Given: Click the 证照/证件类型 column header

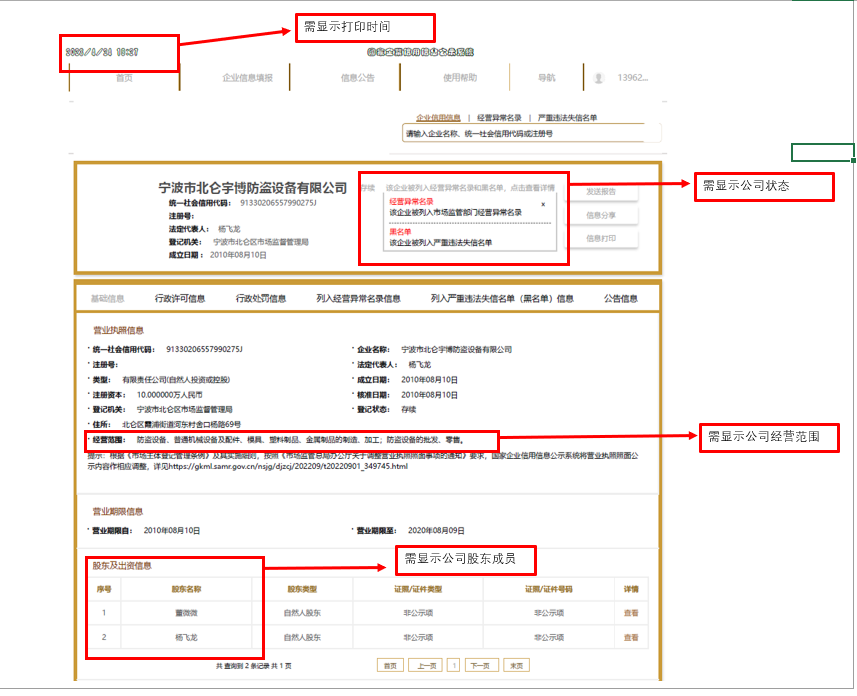Looking at the screenshot, I should click(418, 589).
